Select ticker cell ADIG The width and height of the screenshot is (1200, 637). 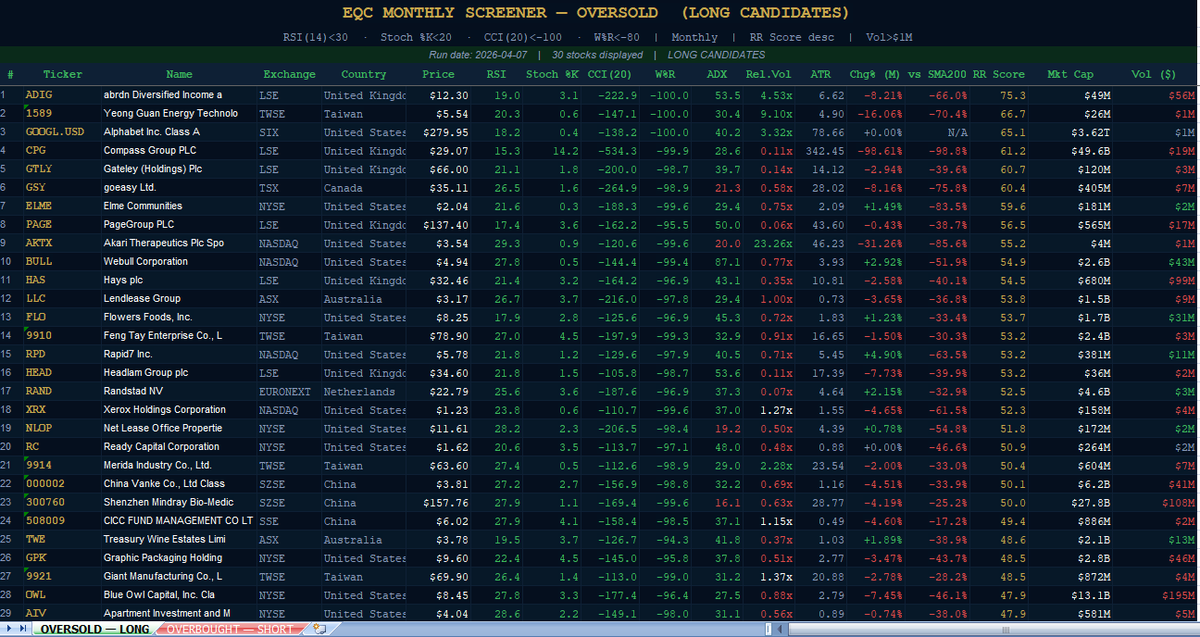[60, 95]
